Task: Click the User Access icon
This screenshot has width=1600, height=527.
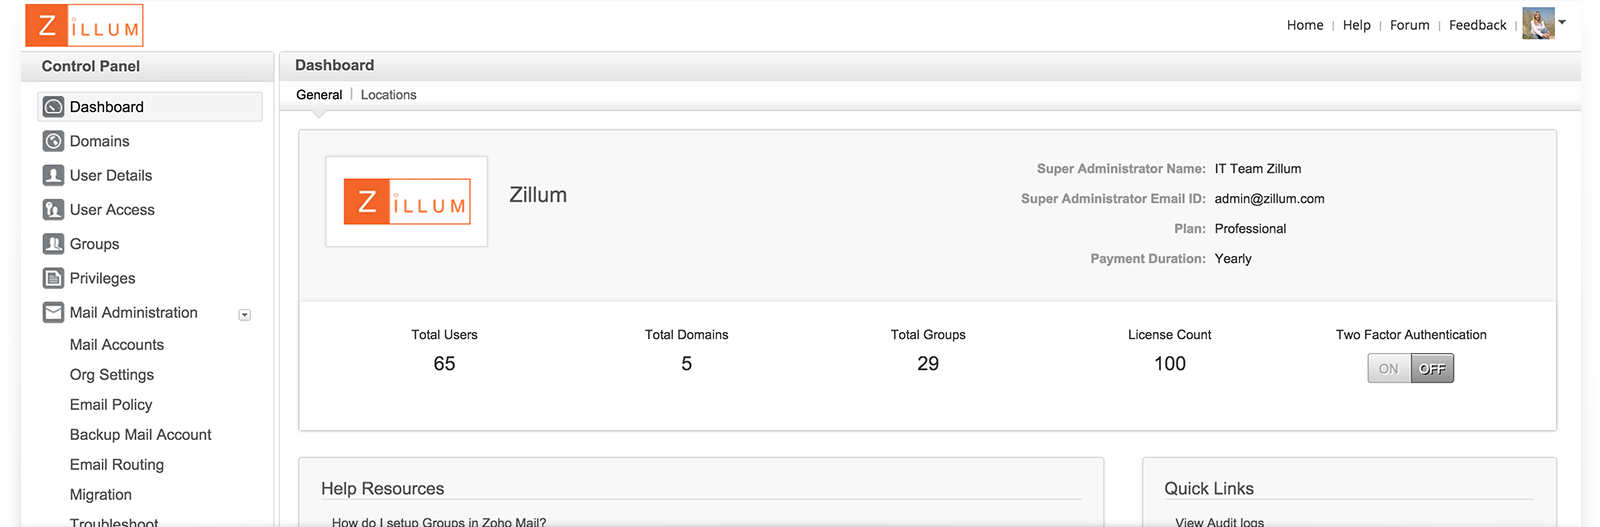Action: (54, 210)
